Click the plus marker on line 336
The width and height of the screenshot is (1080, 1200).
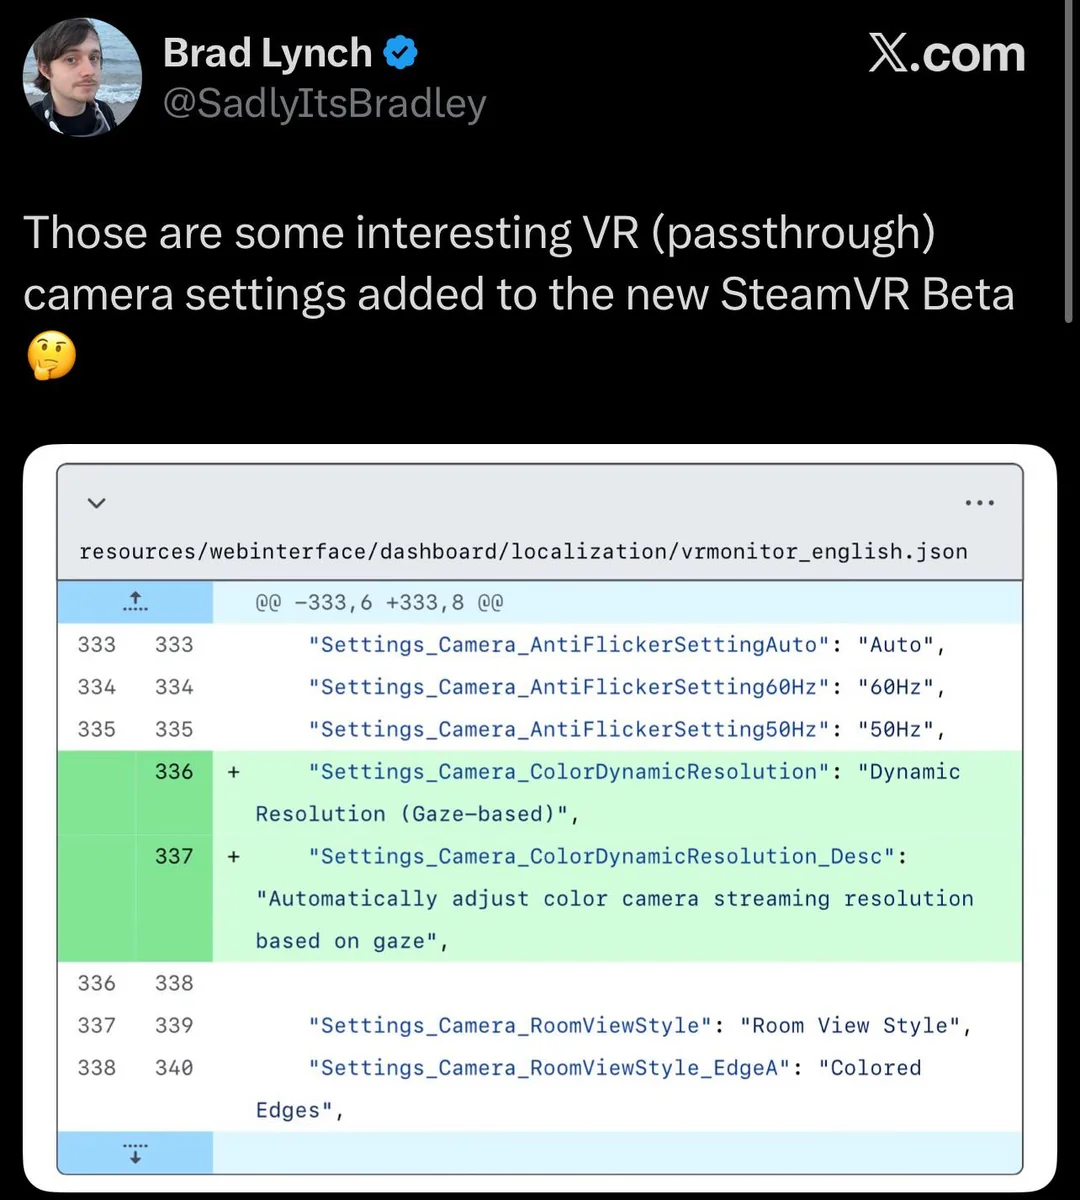(233, 772)
